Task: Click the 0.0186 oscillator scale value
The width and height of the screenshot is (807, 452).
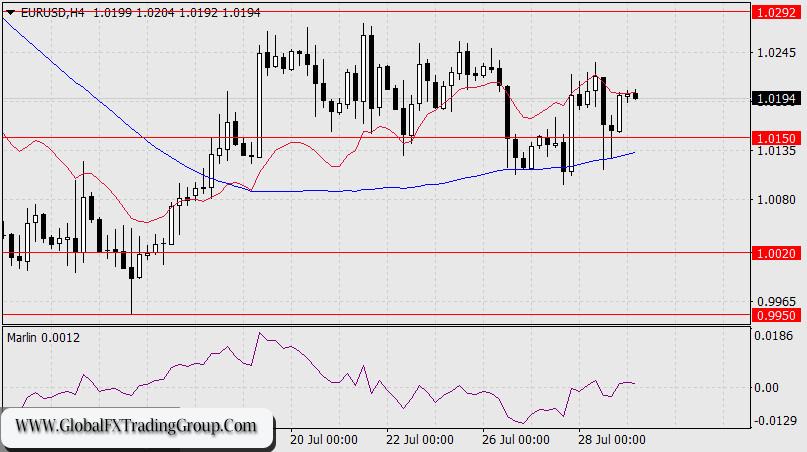Action: pyautogui.click(x=774, y=336)
